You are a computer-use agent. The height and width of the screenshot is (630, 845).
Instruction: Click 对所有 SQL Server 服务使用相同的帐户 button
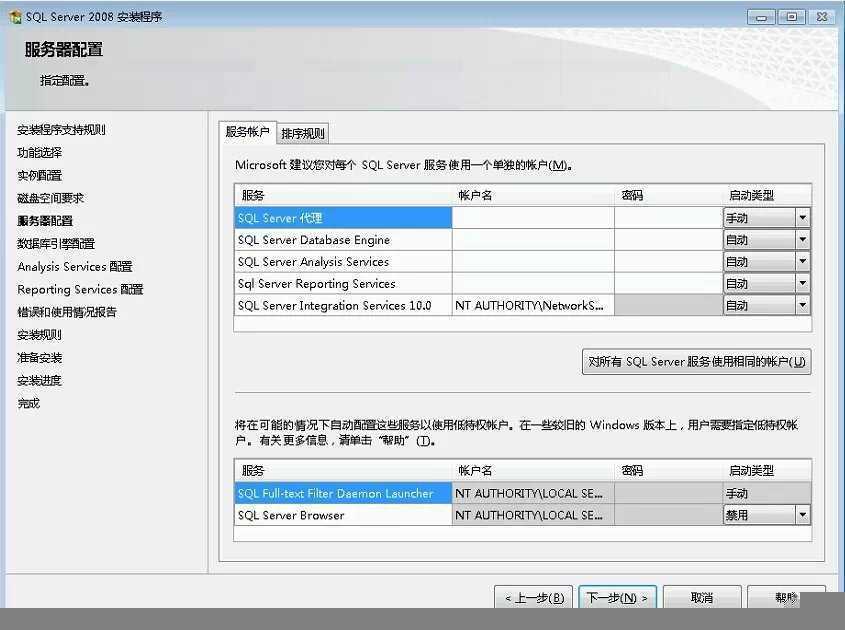[696, 362]
